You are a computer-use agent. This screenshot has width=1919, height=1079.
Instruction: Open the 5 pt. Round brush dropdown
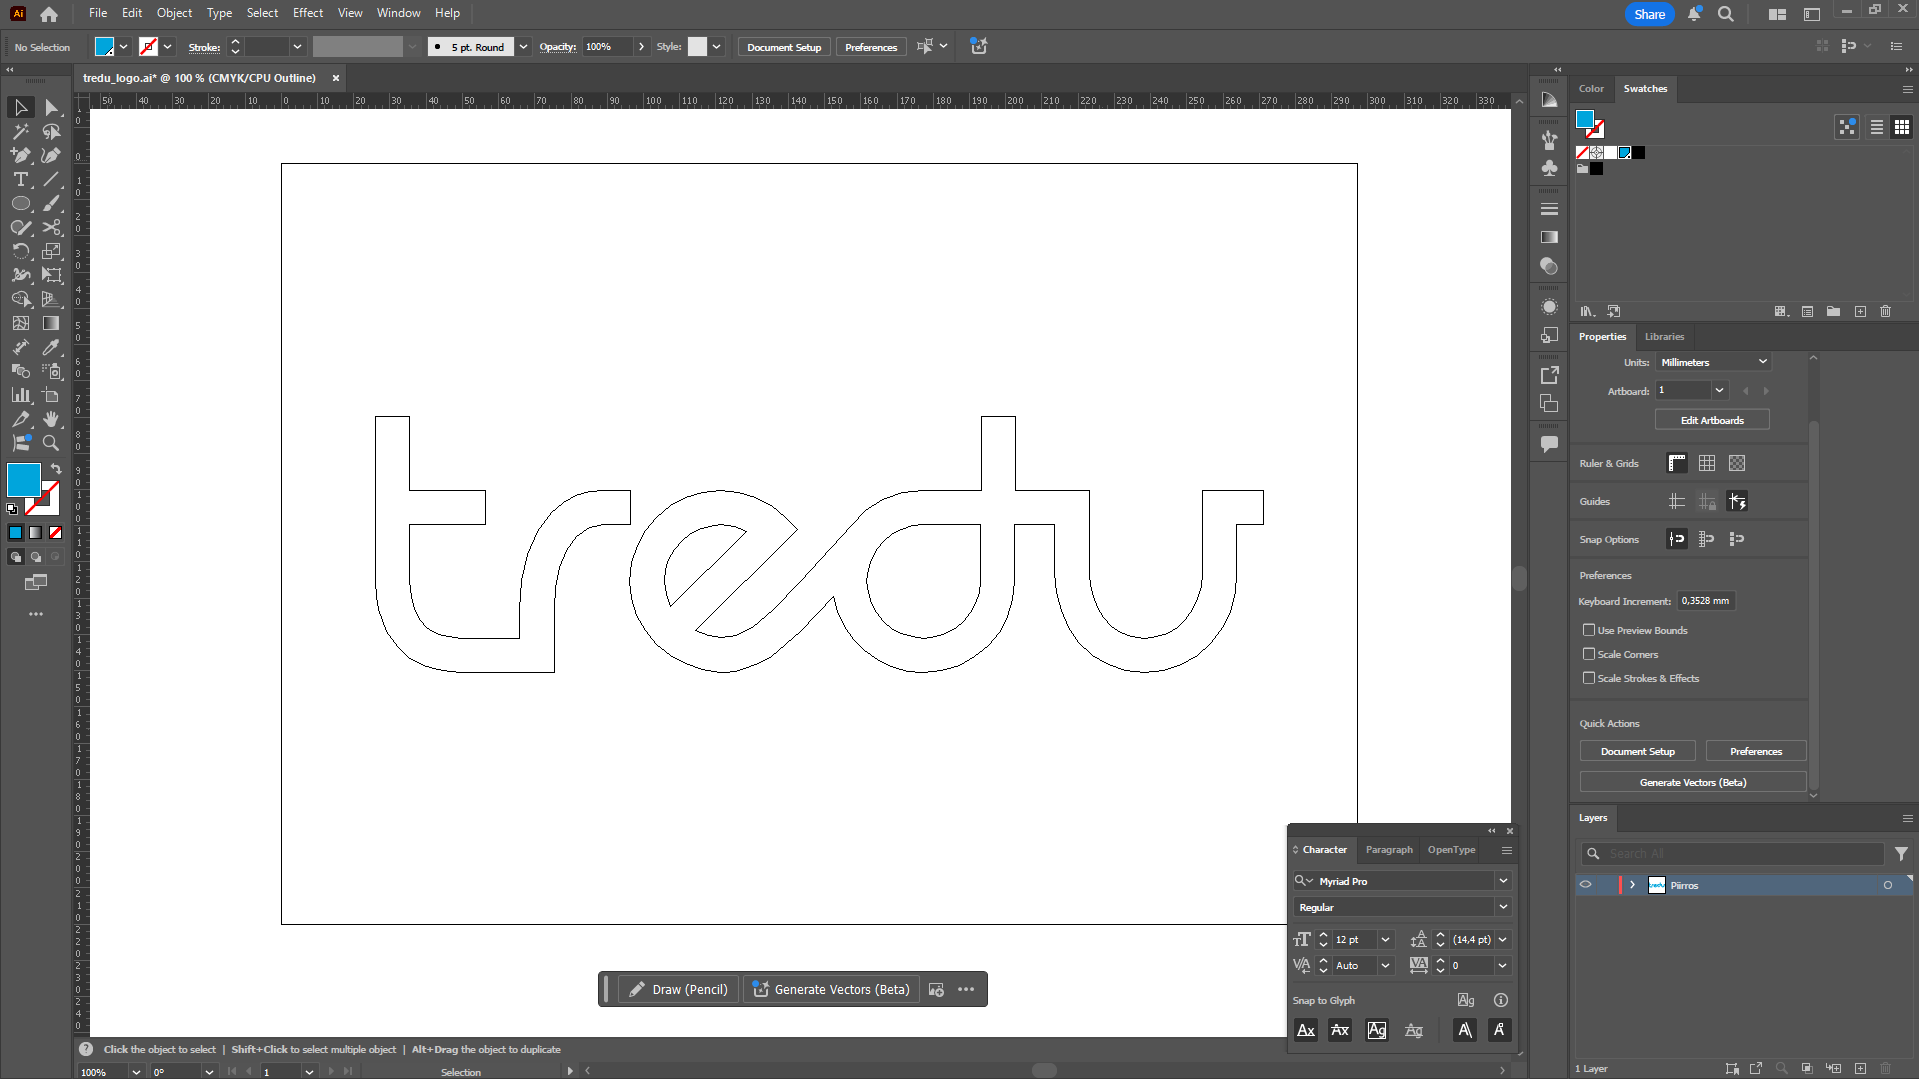523,47
